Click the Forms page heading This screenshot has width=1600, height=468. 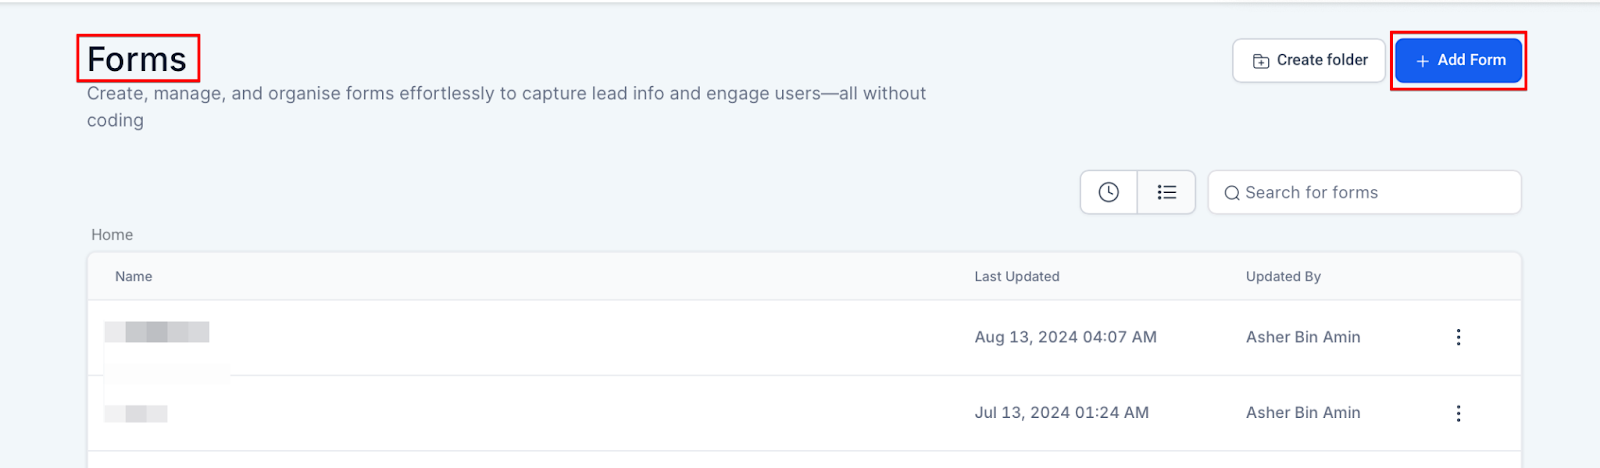137,59
